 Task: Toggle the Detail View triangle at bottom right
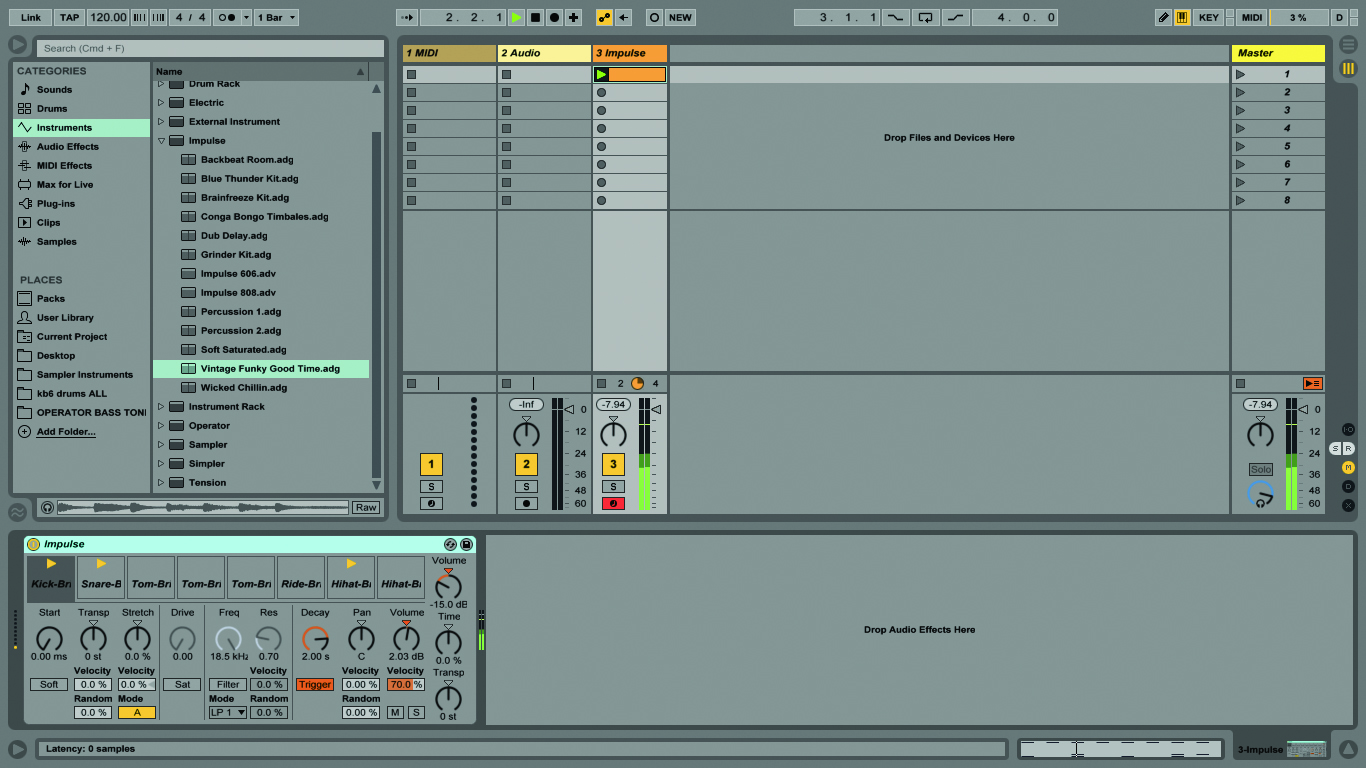click(1348, 748)
